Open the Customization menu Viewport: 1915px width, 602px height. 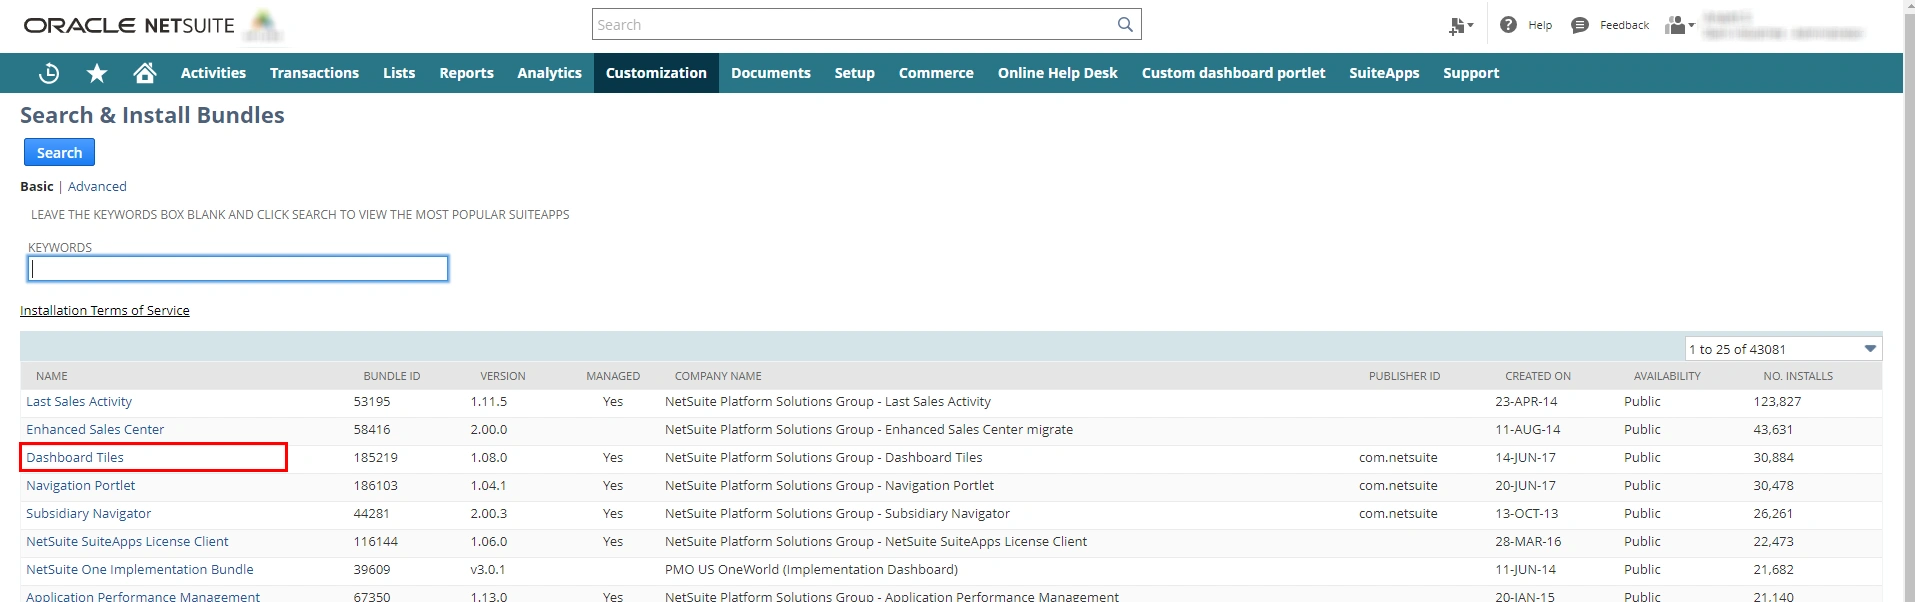656,73
